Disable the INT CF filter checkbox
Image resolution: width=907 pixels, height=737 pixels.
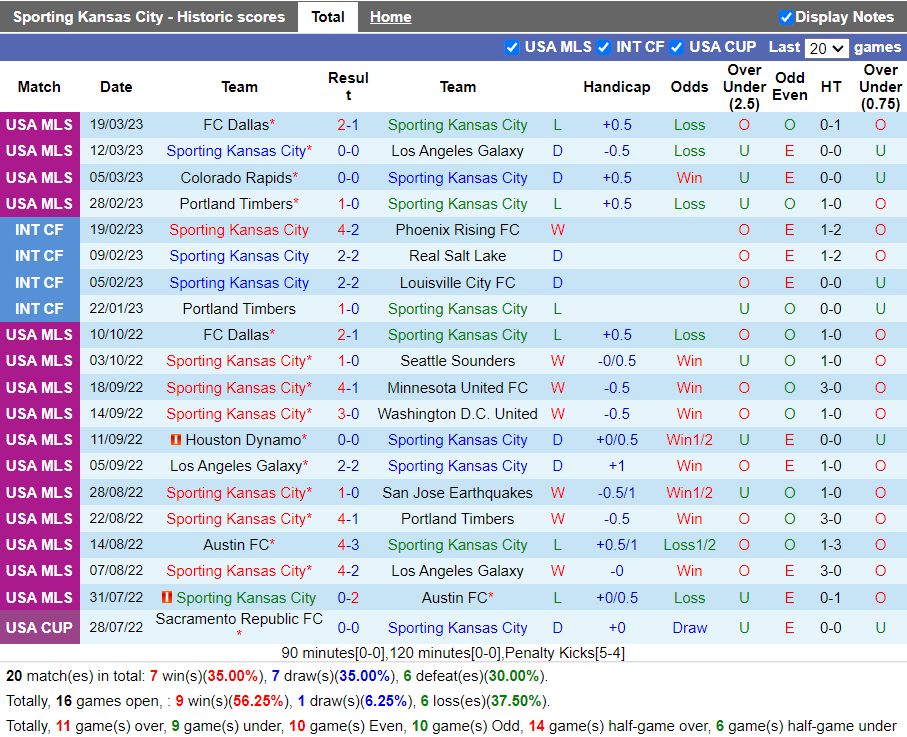point(604,47)
